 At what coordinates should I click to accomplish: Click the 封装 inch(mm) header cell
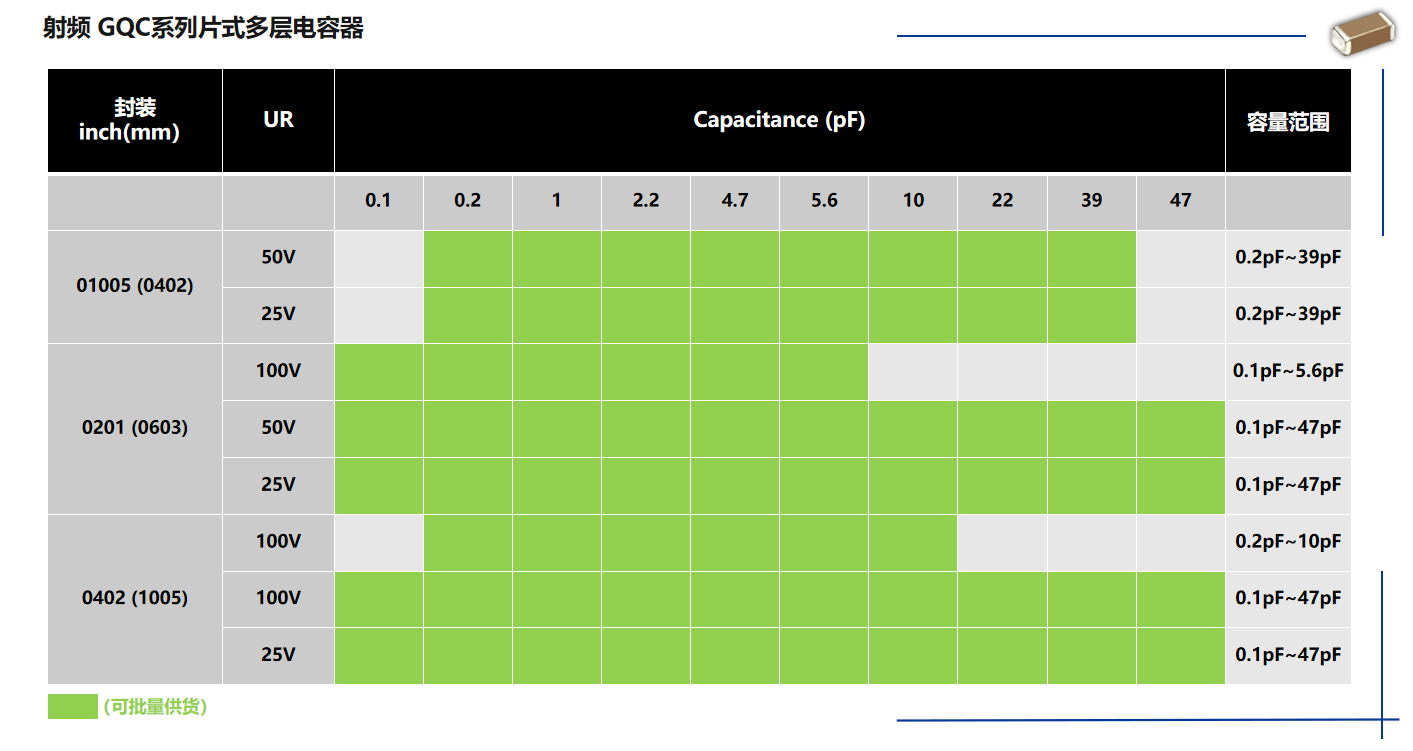[x=135, y=121]
